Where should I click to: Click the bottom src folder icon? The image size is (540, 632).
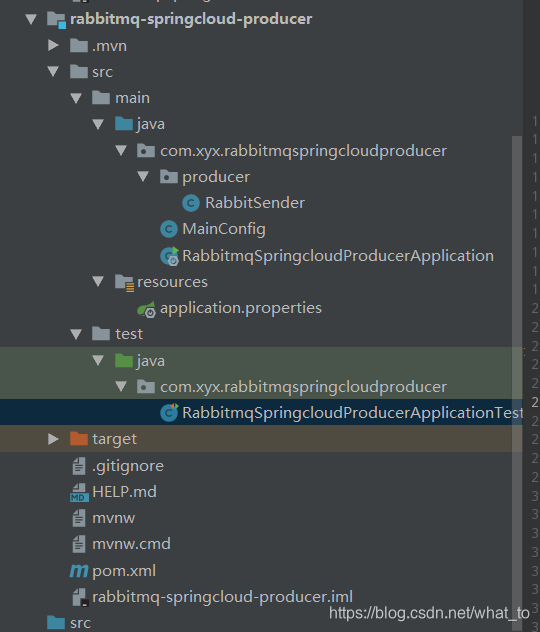tap(56, 622)
